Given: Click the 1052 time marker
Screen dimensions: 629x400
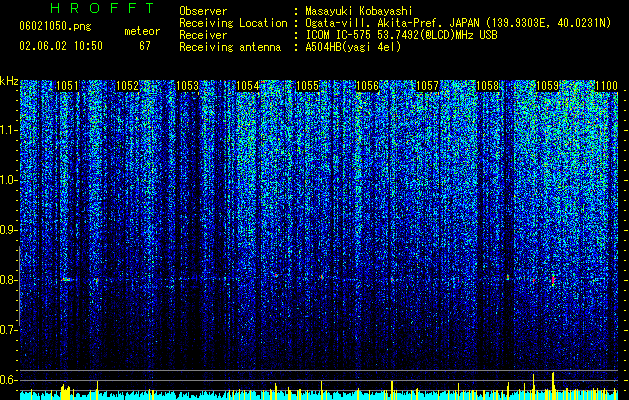Looking at the screenshot, I should [x=127, y=86].
